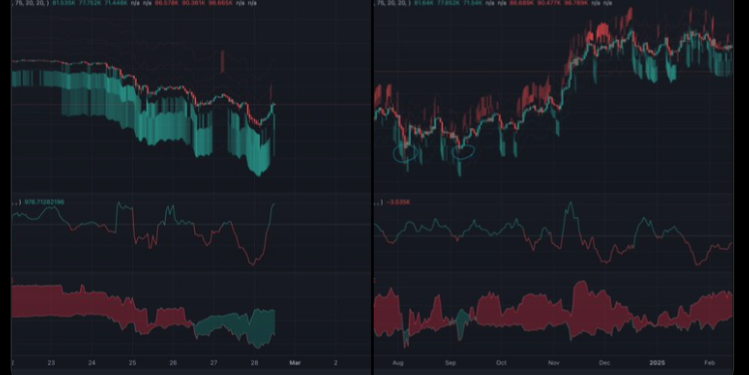Click the 'Feb' label on the right time axis
Viewport: 749px width, 375px height.
pyautogui.click(x=710, y=363)
